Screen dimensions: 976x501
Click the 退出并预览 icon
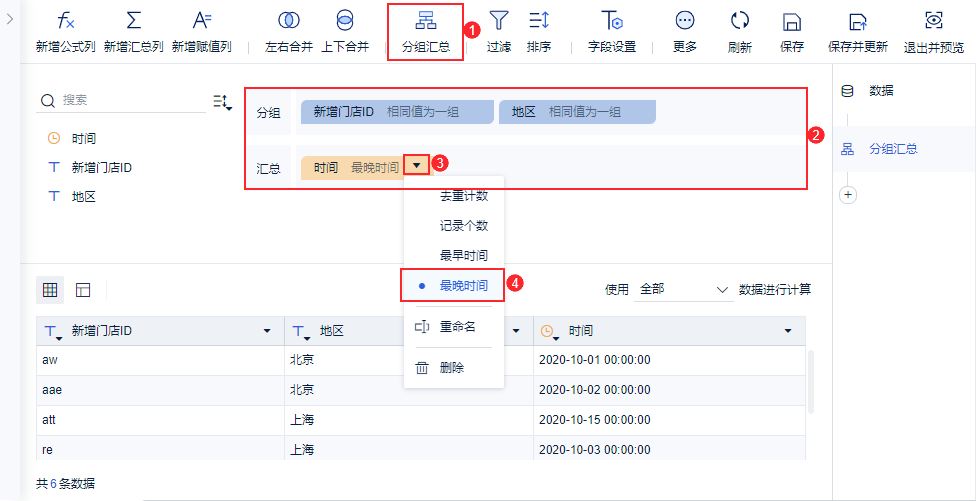tap(933, 21)
